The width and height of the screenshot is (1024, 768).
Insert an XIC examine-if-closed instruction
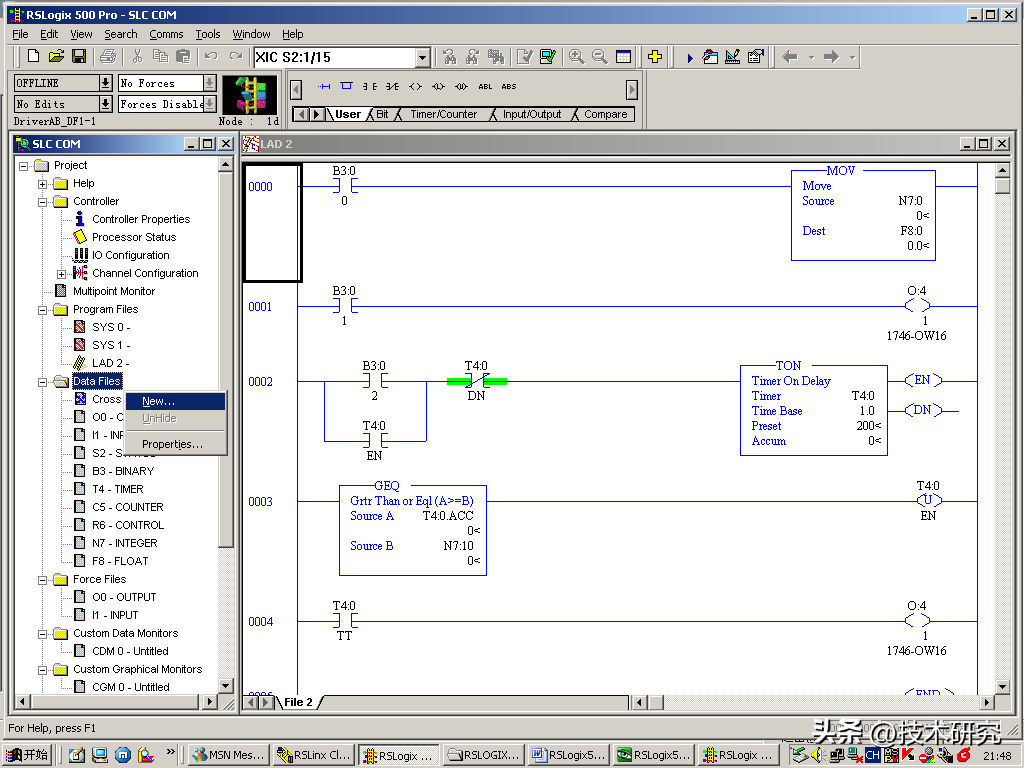coord(370,86)
